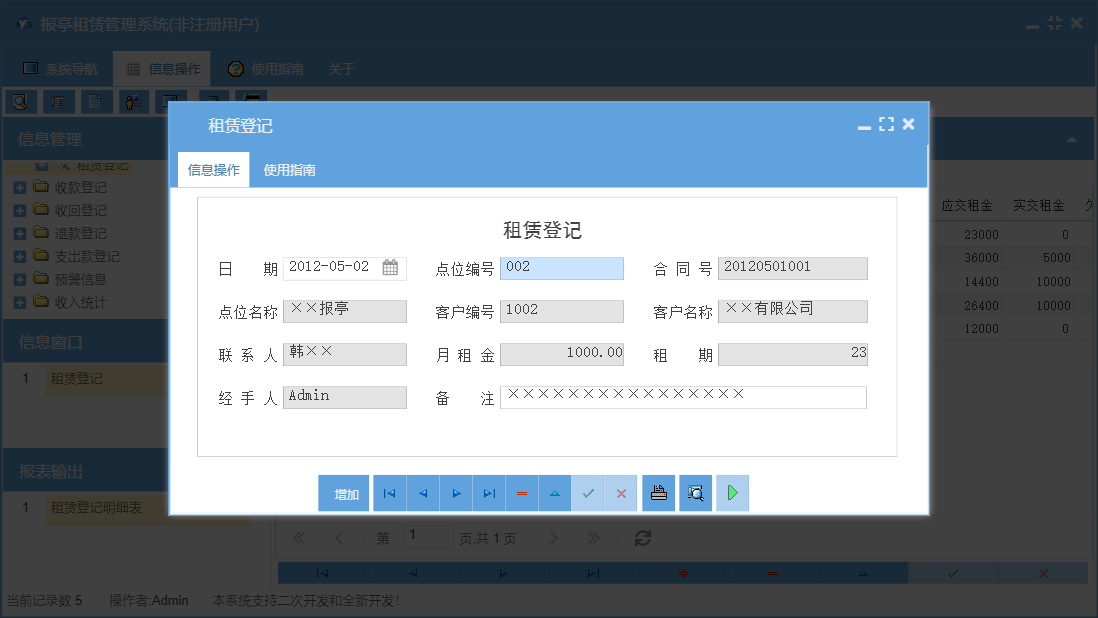Jump to first record using the navigator
1098x618 pixels.
coord(389,492)
